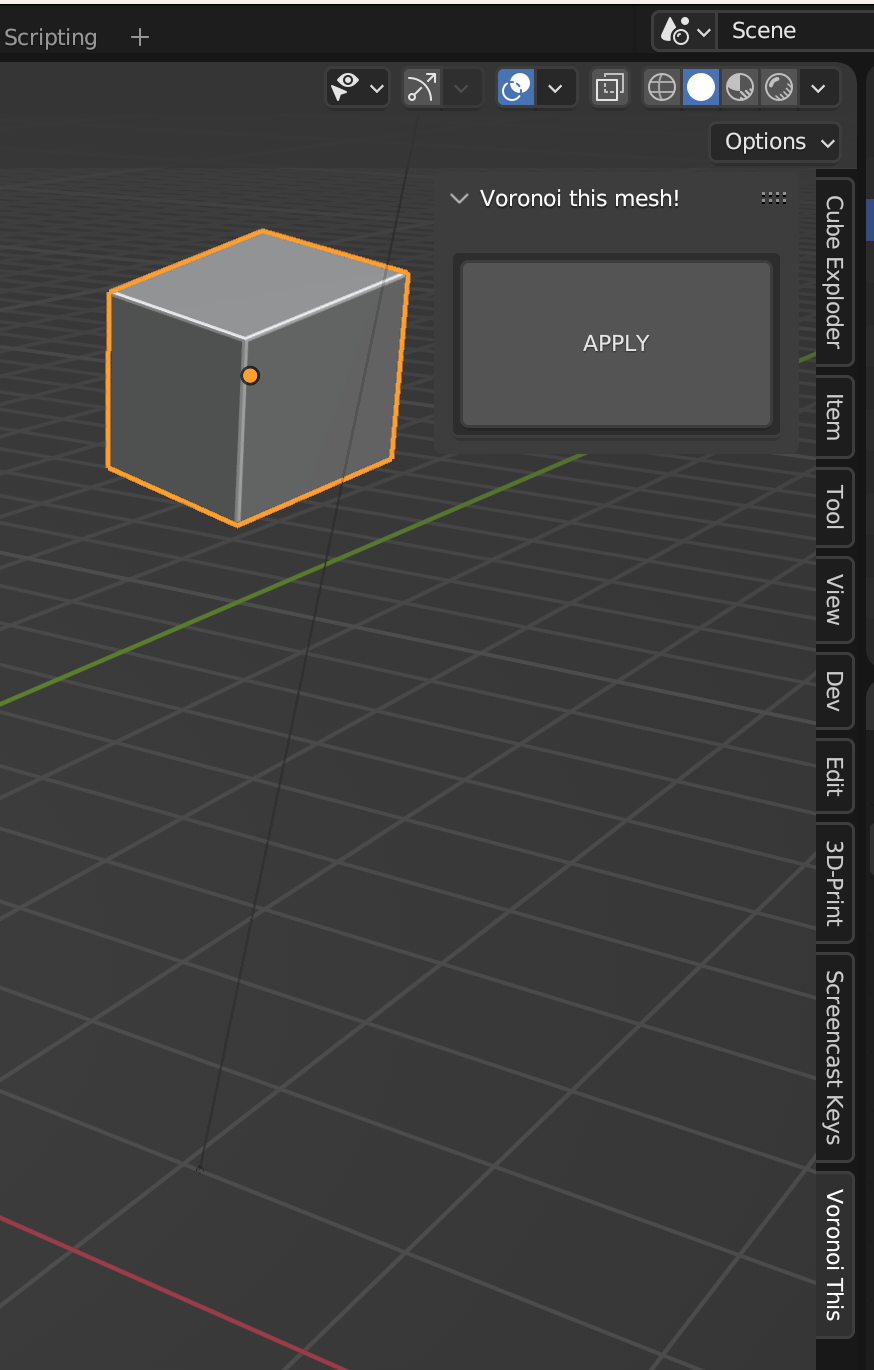Add a new workspace with the plus button
The height and width of the screenshot is (1370, 874).
point(140,37)
